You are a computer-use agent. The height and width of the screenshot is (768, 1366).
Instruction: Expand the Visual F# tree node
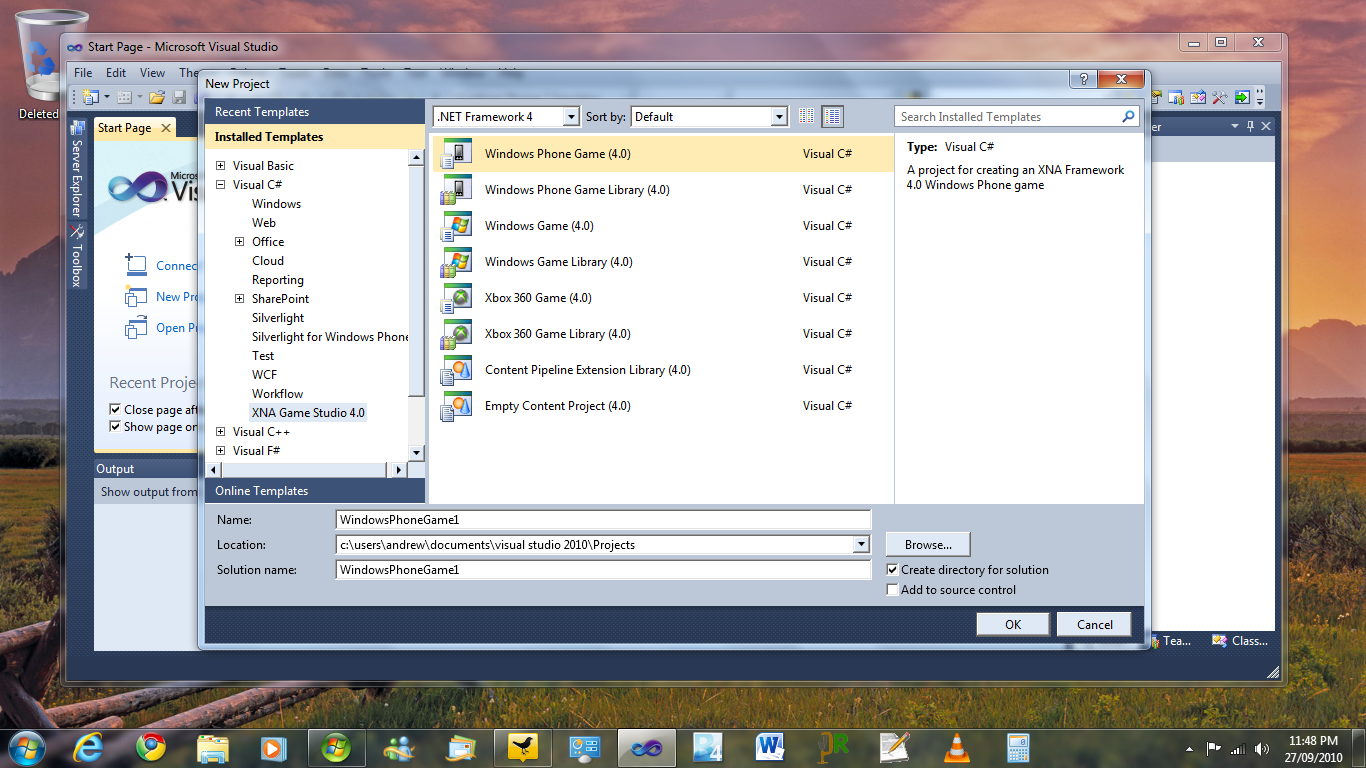coord(221,451)
